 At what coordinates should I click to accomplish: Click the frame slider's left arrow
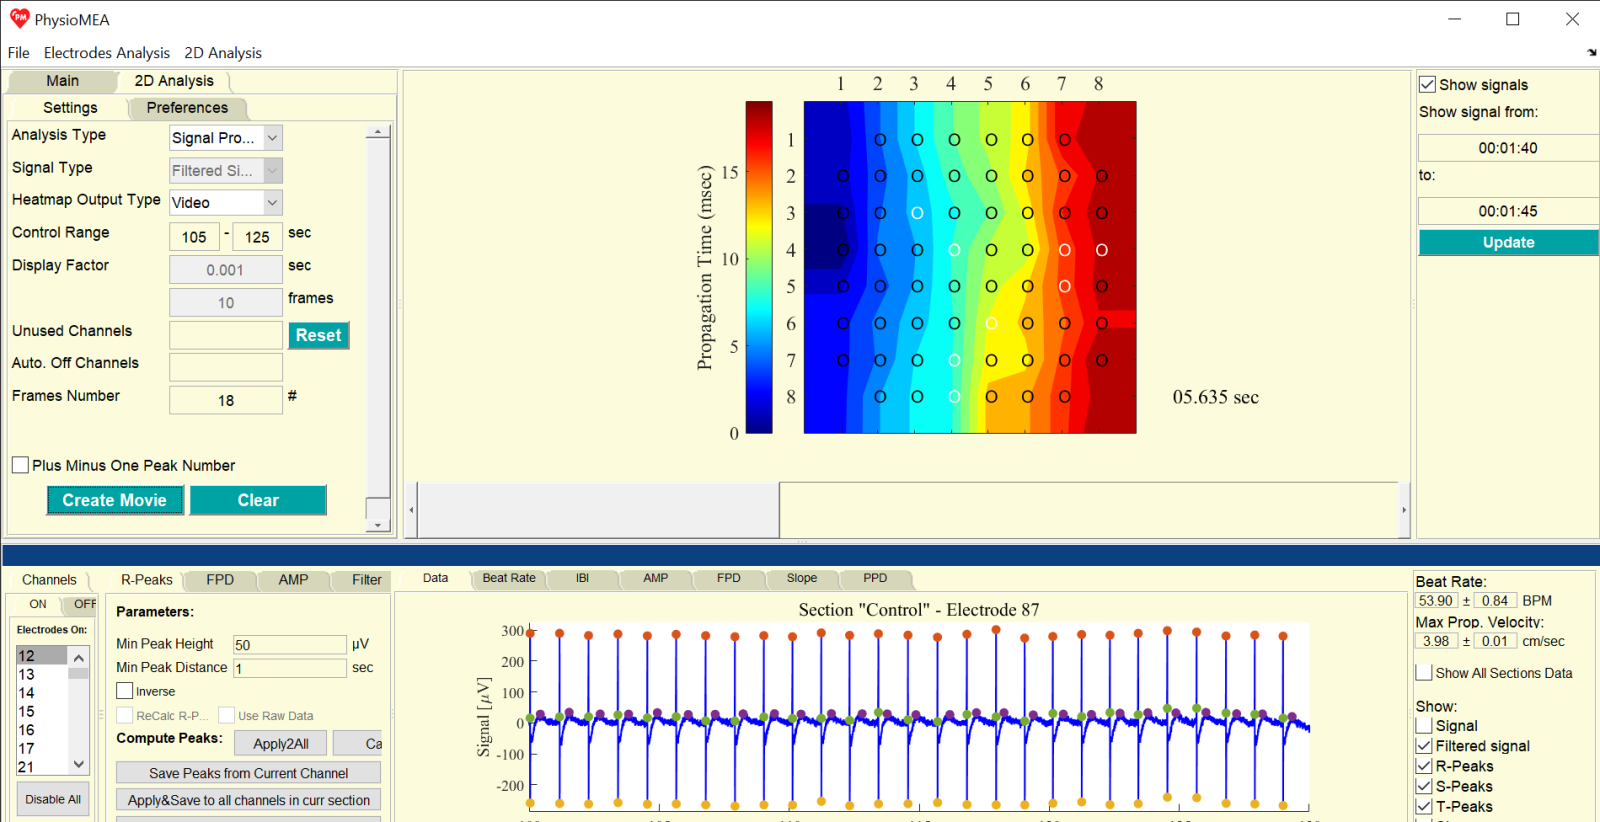click(411, 510)
